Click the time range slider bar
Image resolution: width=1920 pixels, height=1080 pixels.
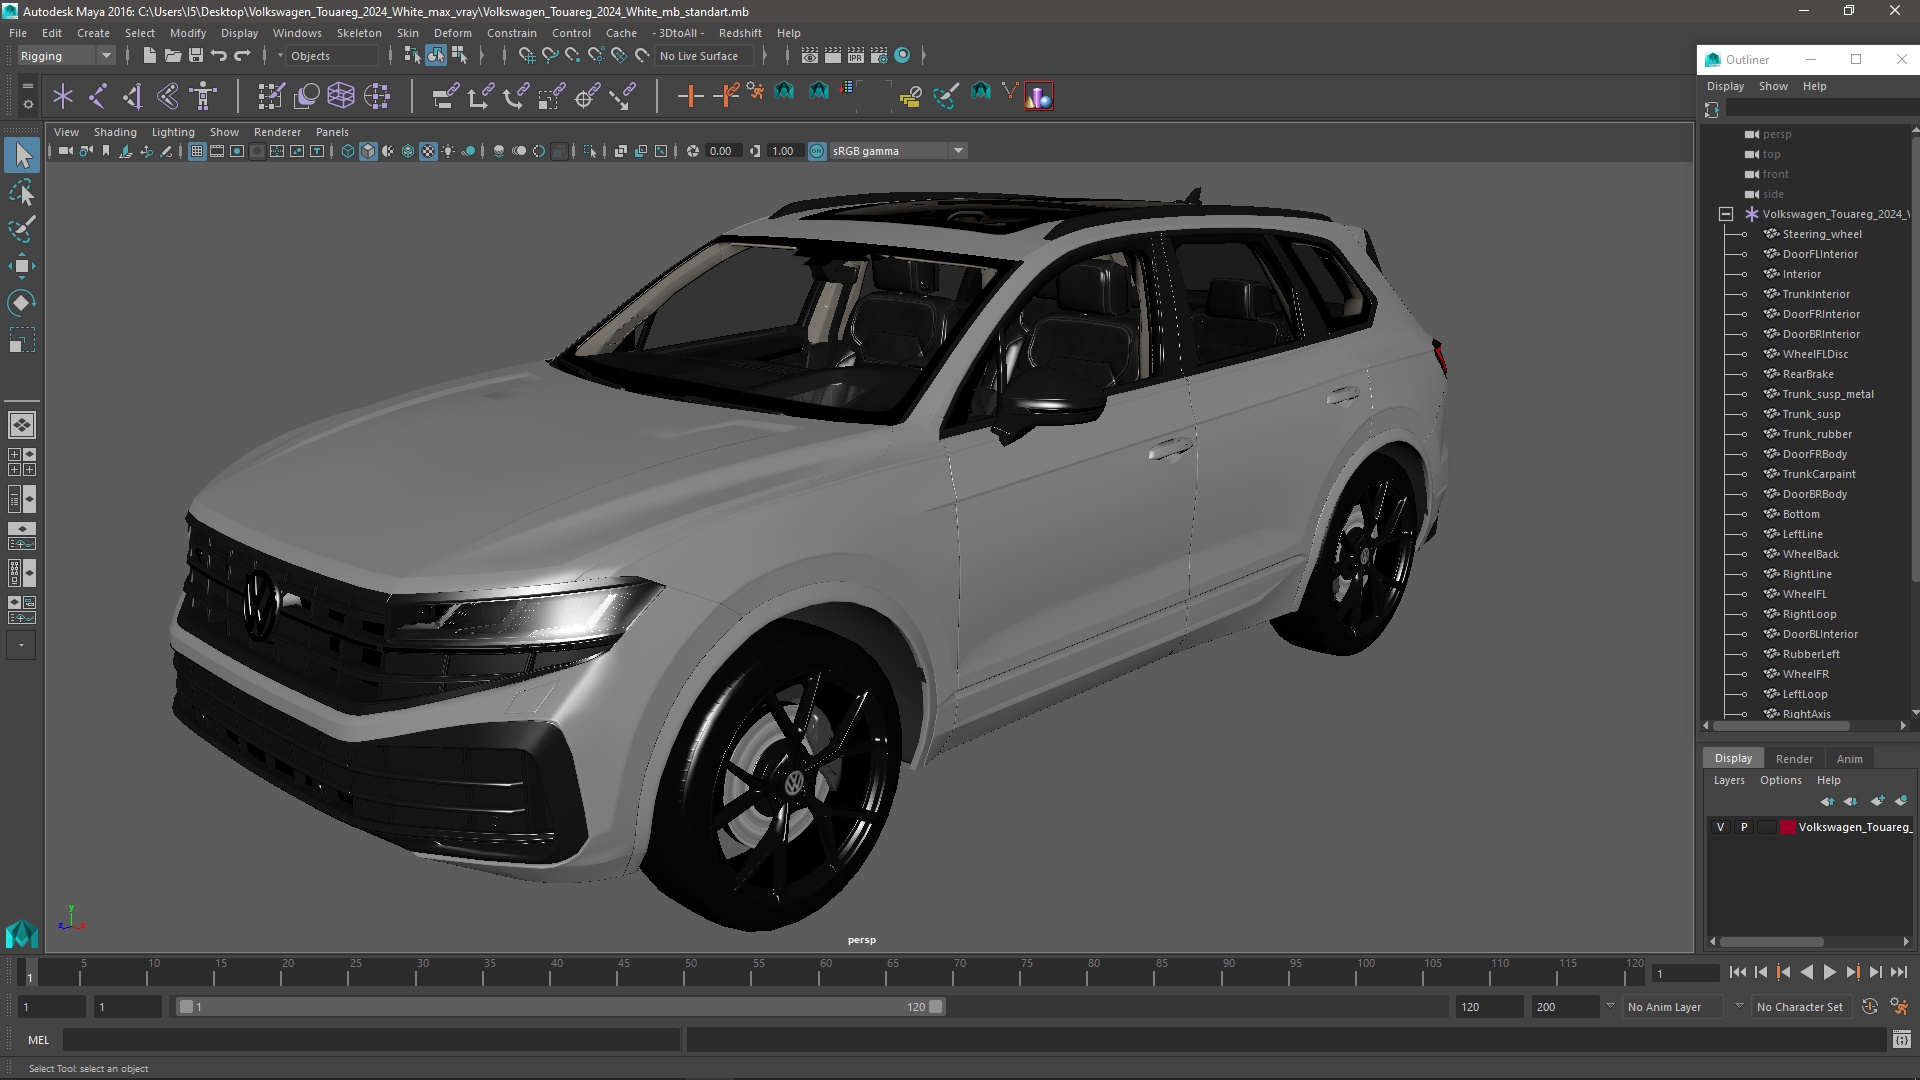(x=560, y=1007)
